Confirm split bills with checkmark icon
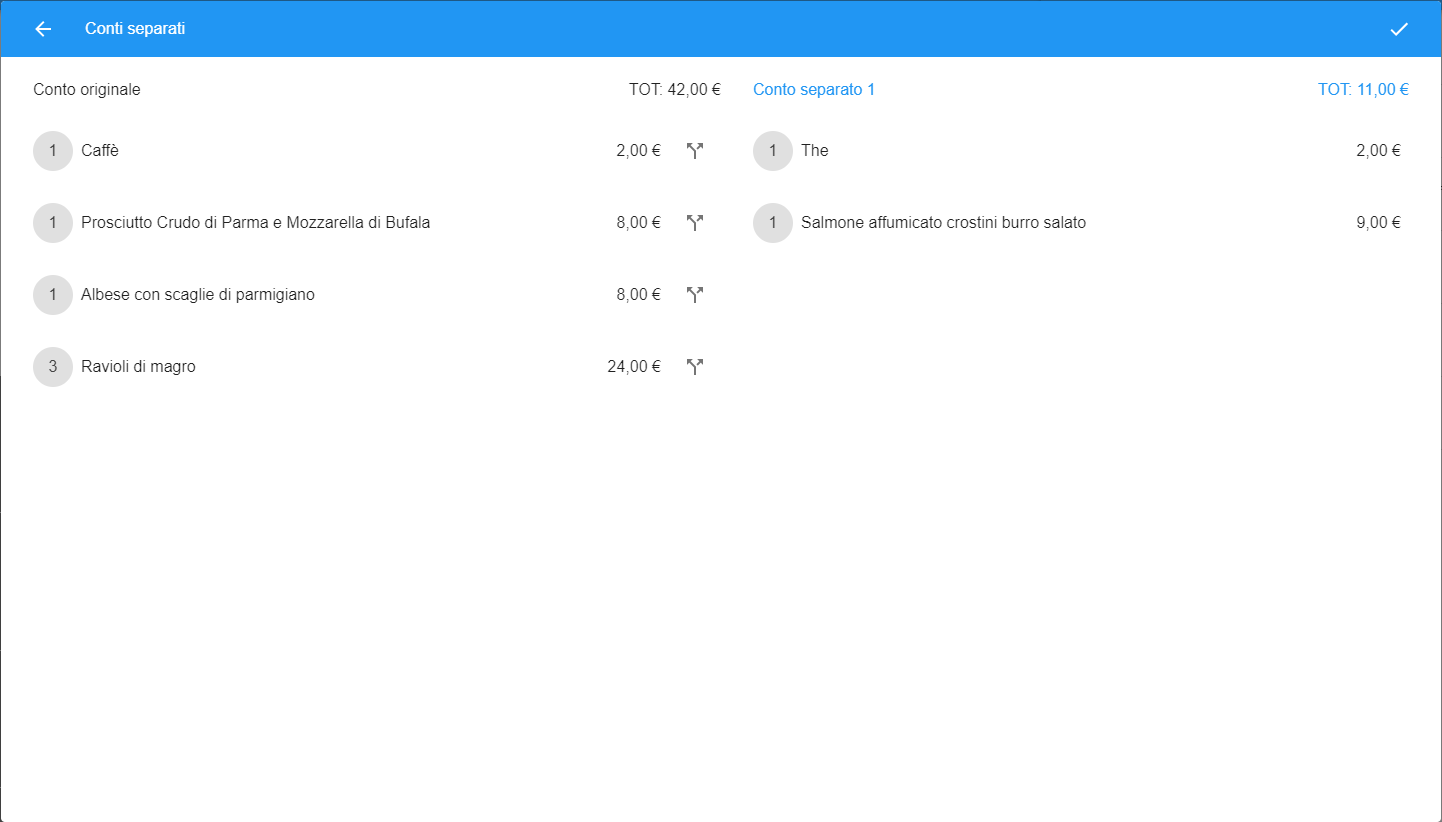This screenshot has width=1442, height=822. pos(1399,29)
